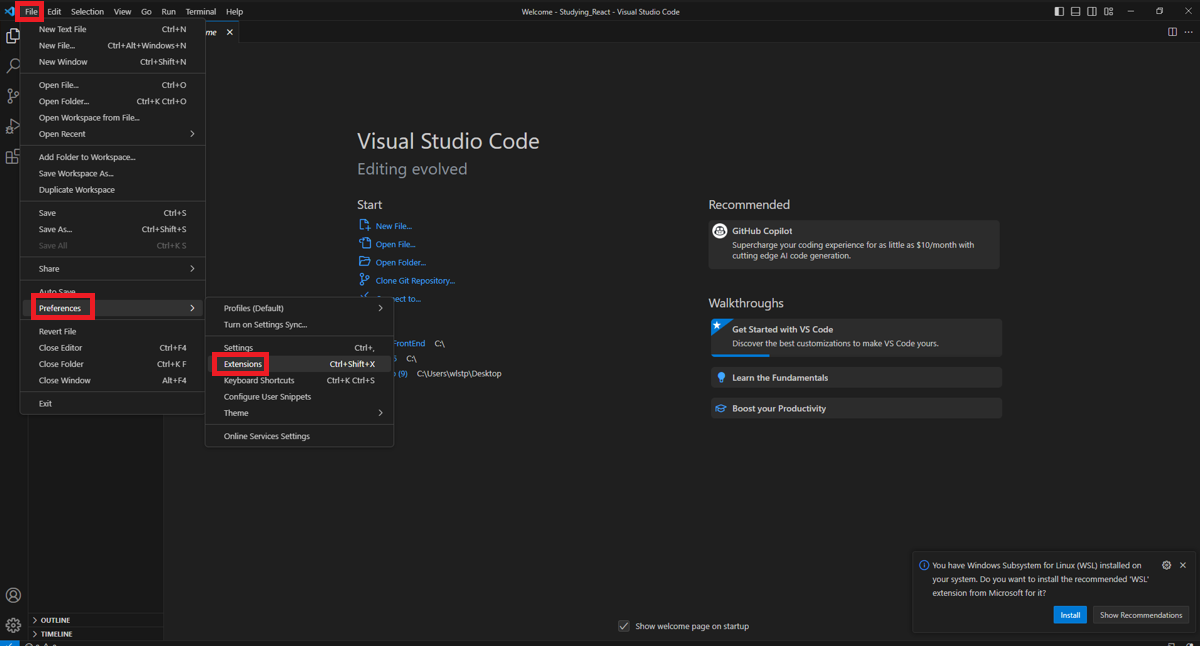Image resolution: width=1200 pixels, height=646 pixels.
Task: Open the Help menu
Action: [234, 12]
